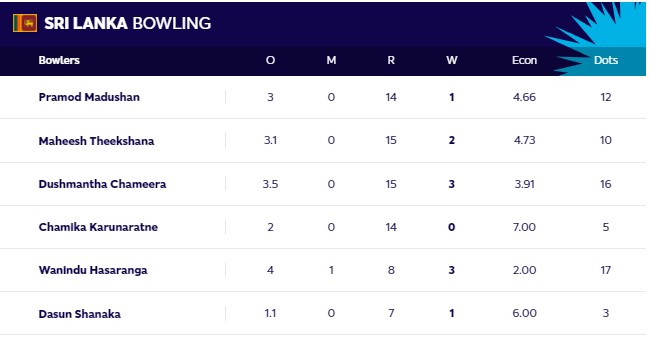Click Chameera's wickets value 3
650x361 pixels.
[451, 184]
